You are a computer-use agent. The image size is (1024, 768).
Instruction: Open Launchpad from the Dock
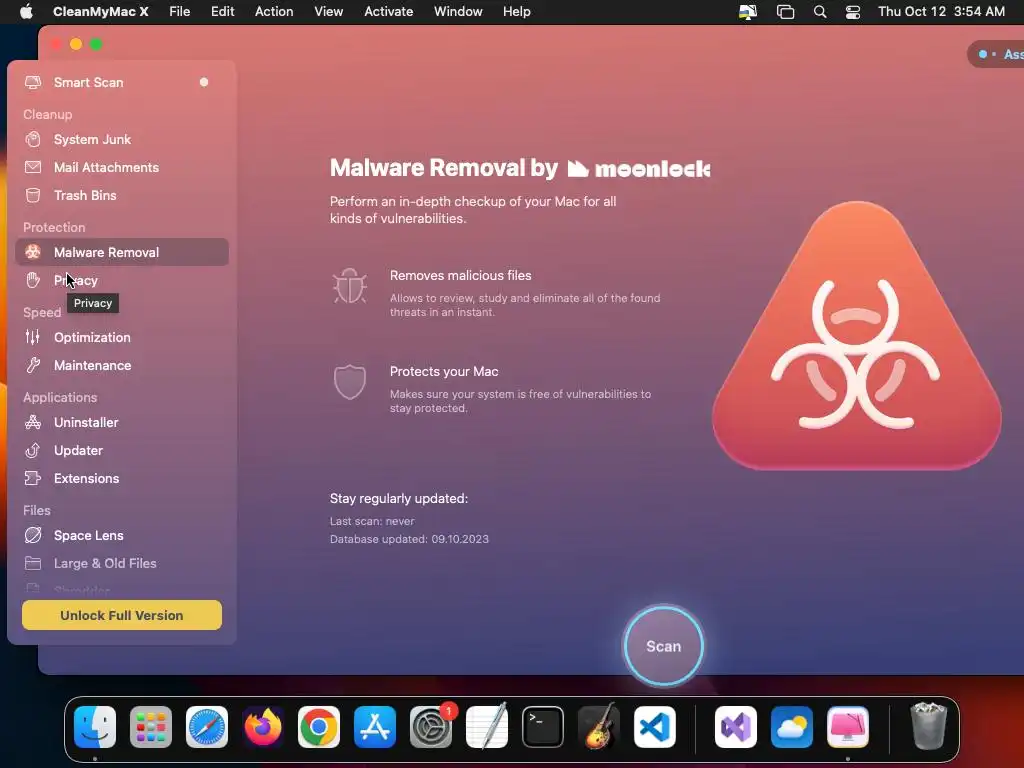point(151,727)
